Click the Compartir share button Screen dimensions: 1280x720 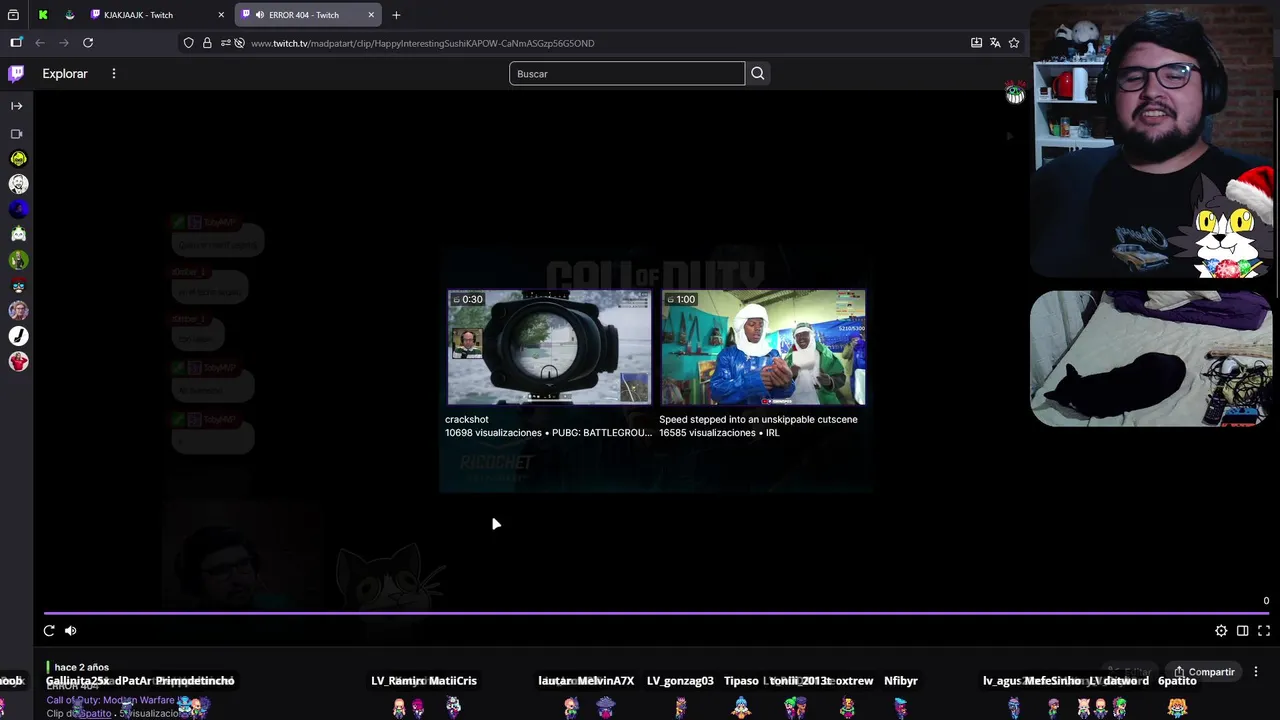coord(1204,672)
